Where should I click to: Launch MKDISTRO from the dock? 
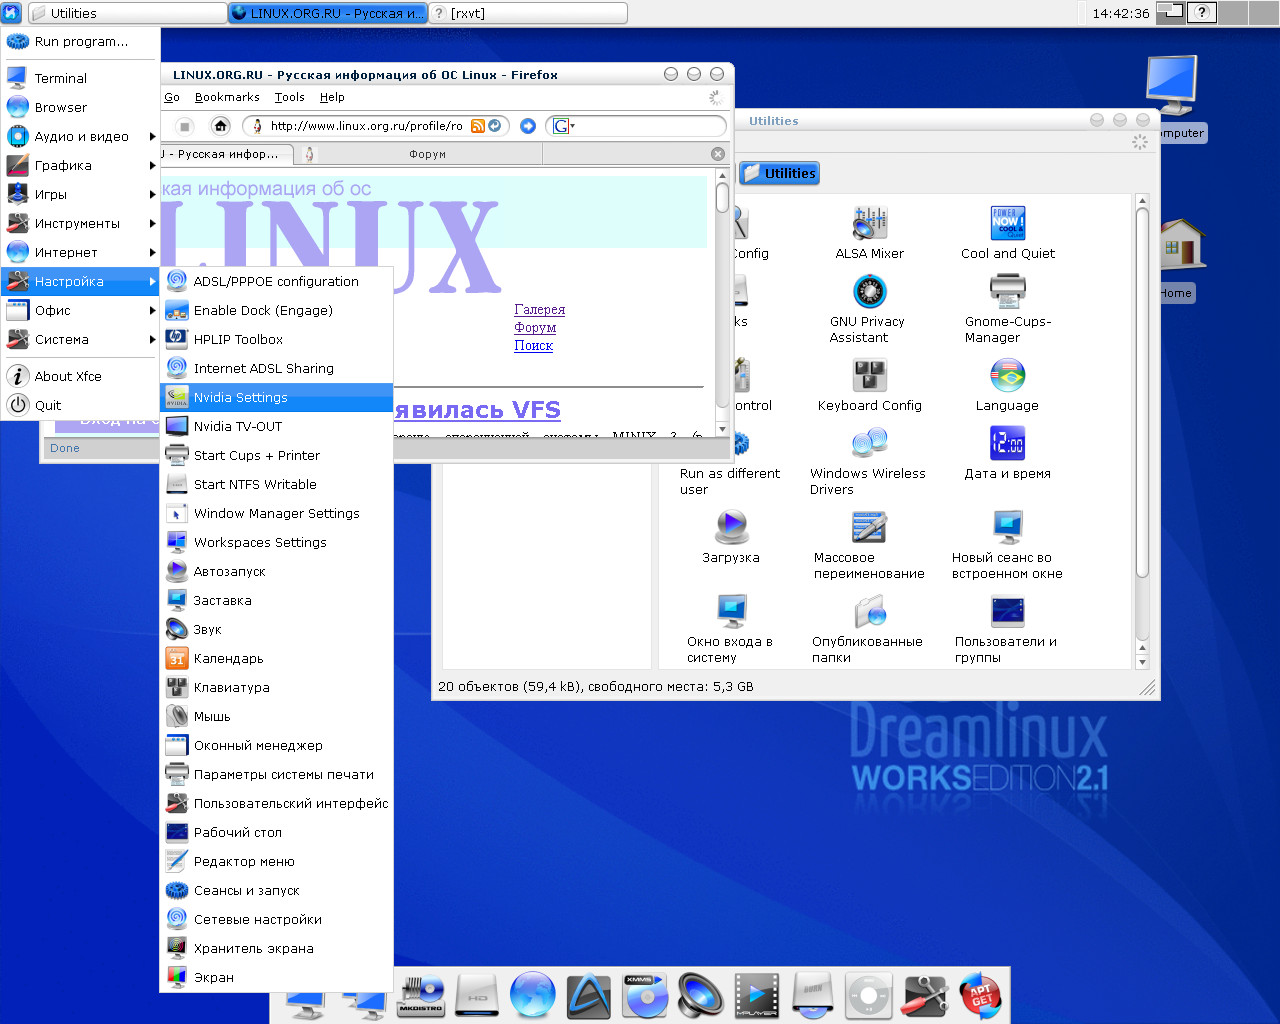point(421,995)
